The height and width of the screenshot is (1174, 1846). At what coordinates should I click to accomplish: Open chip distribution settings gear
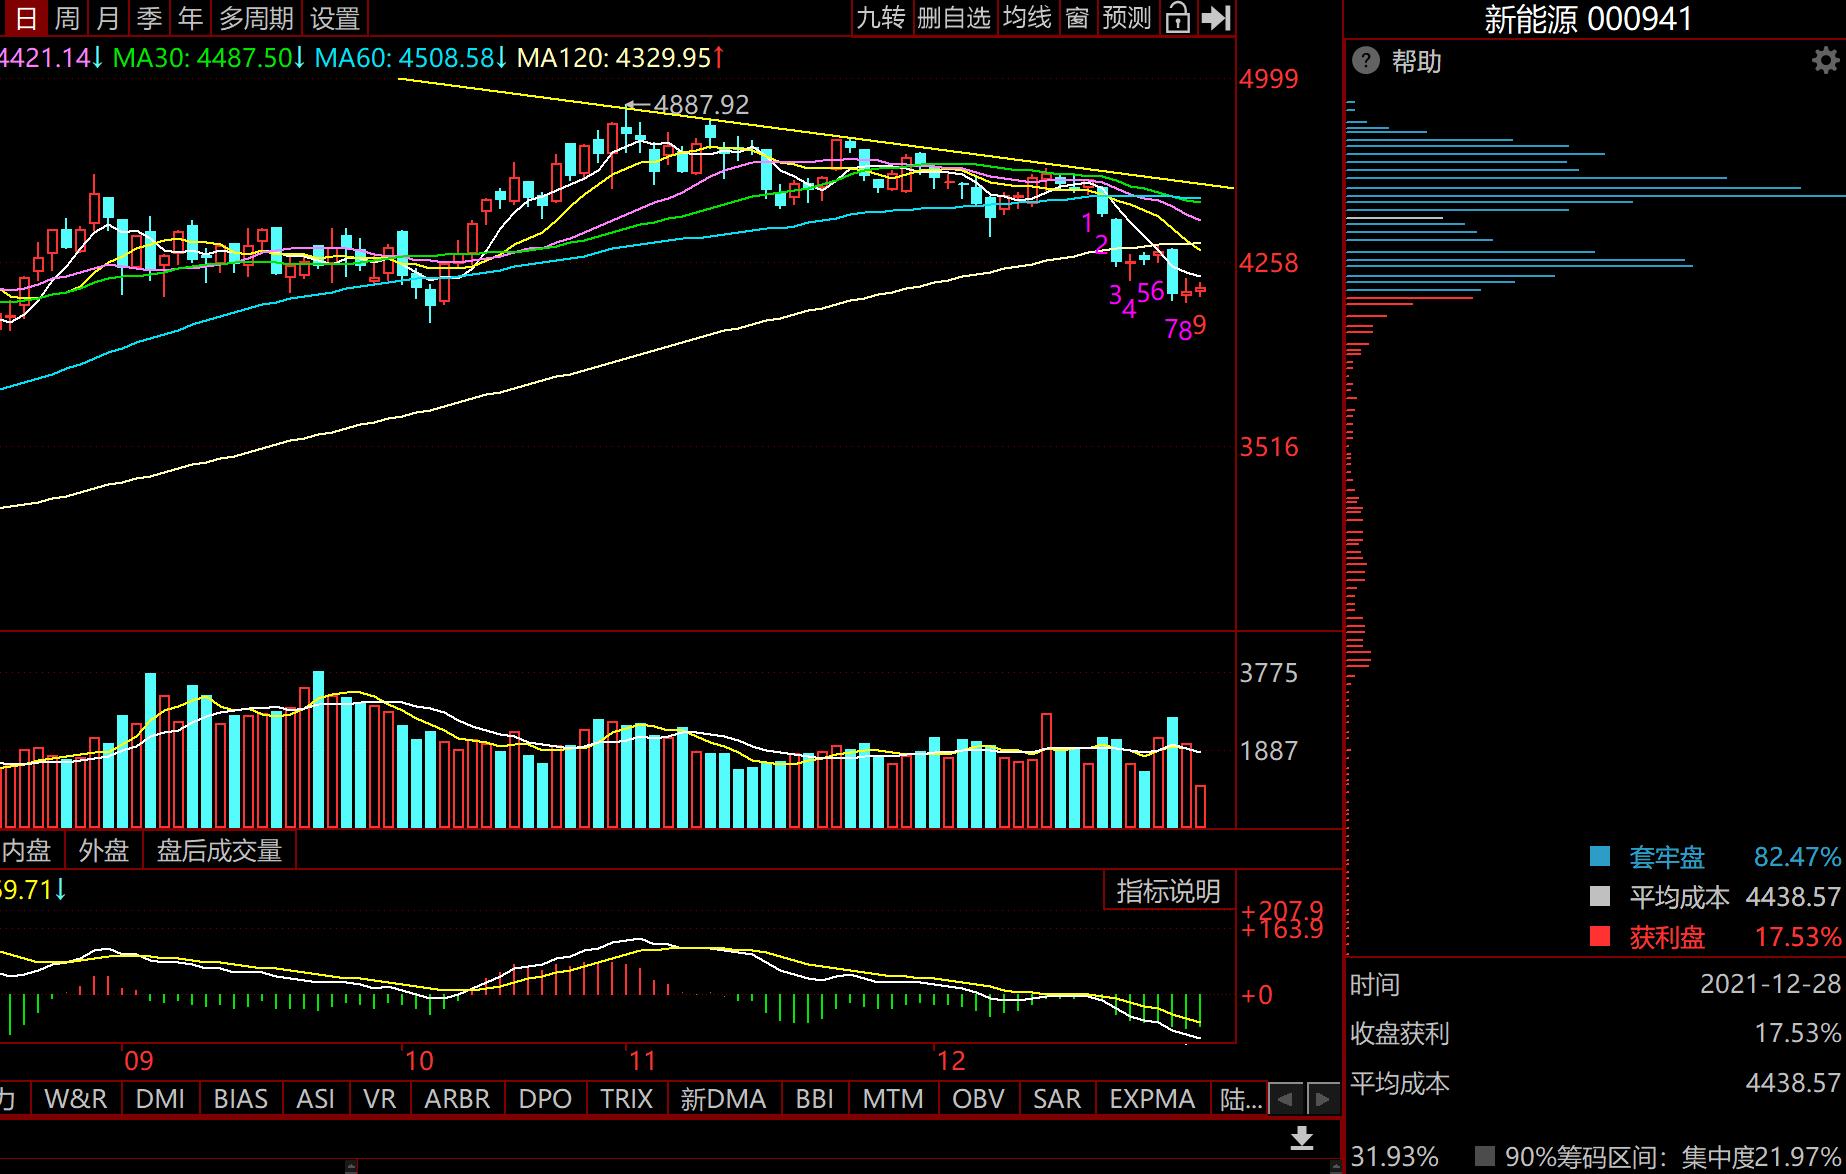(x=1825, y=61)
